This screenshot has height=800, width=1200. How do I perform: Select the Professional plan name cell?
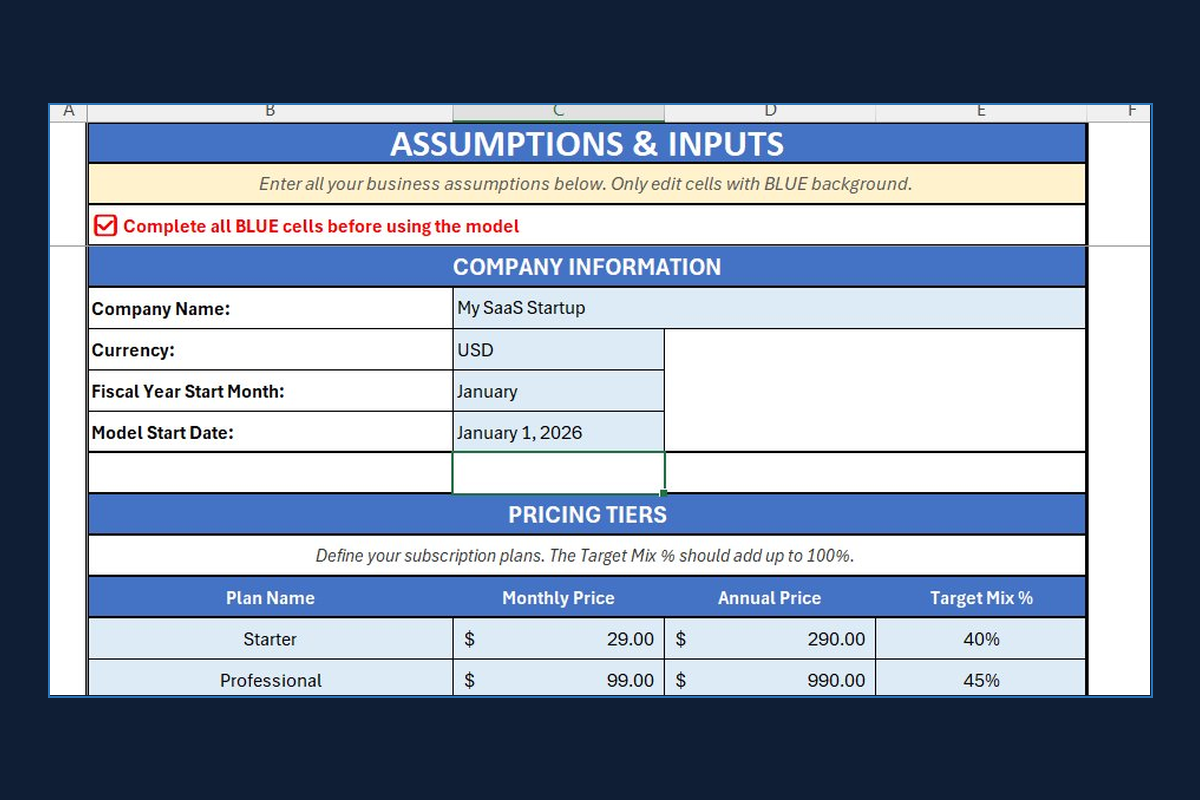pos(270,680)
